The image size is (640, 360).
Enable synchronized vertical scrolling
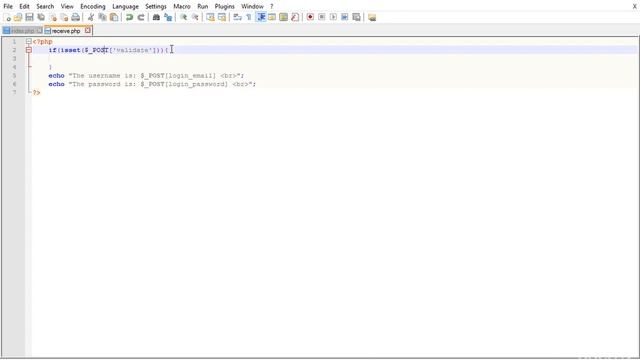point(210,17)
